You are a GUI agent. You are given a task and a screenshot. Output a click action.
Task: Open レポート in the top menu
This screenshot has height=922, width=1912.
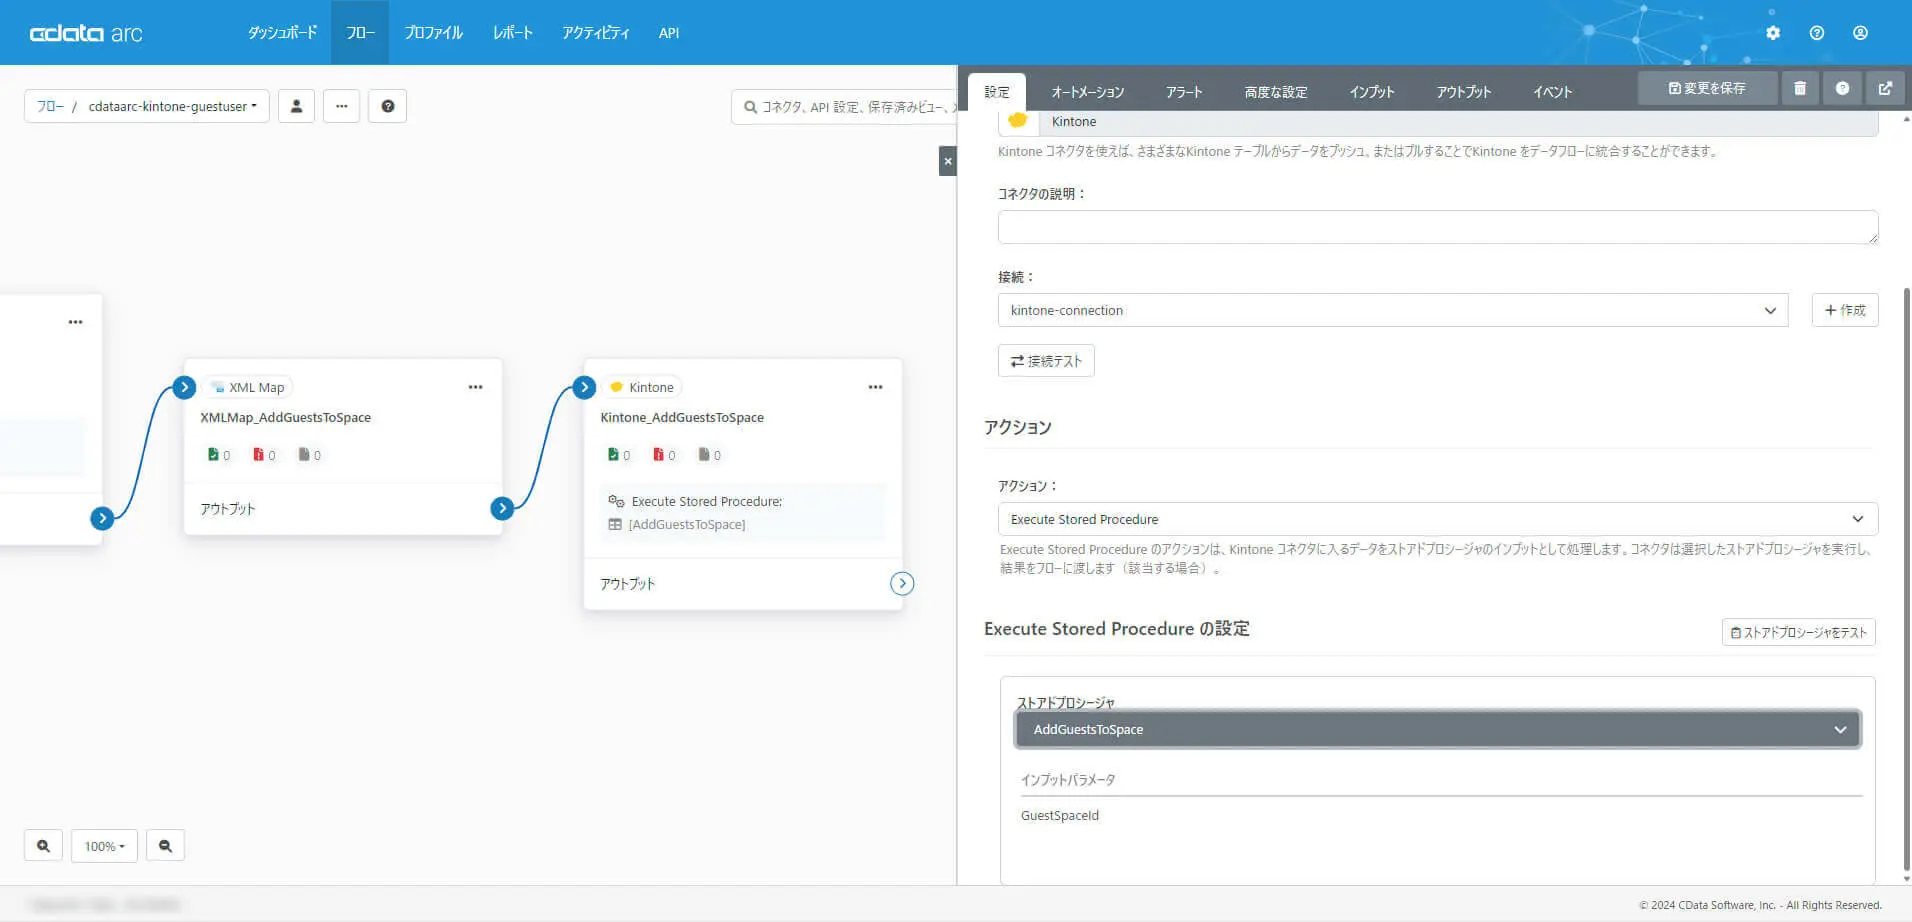(x=512, y=33)
